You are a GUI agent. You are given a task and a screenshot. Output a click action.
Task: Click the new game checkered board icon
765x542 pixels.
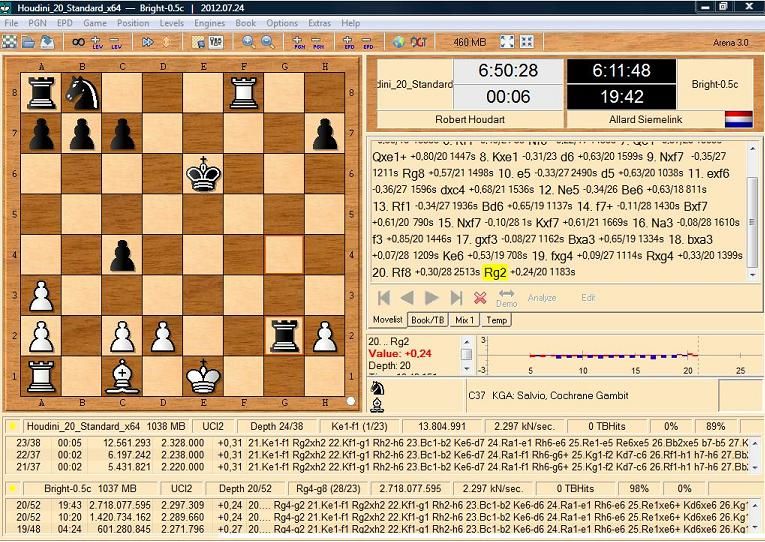pos(10,42)
